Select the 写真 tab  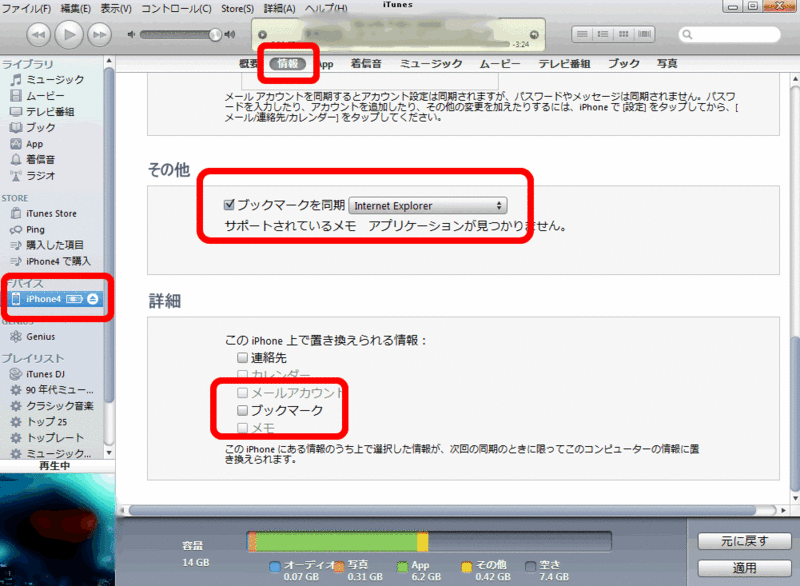click(667, 64)
